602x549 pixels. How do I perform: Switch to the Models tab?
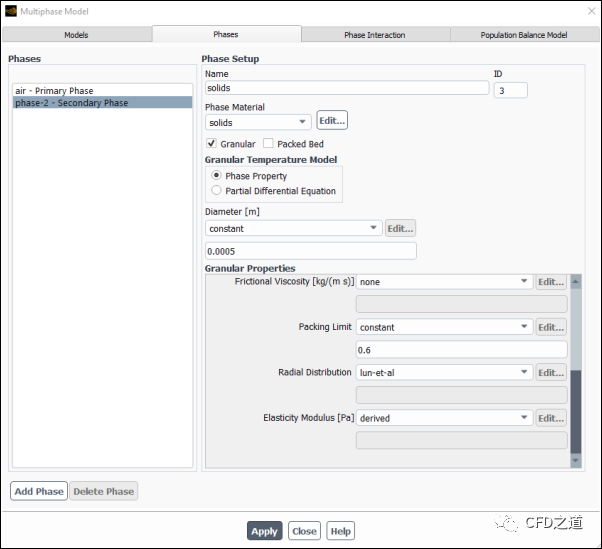click(x=76, y=35)
